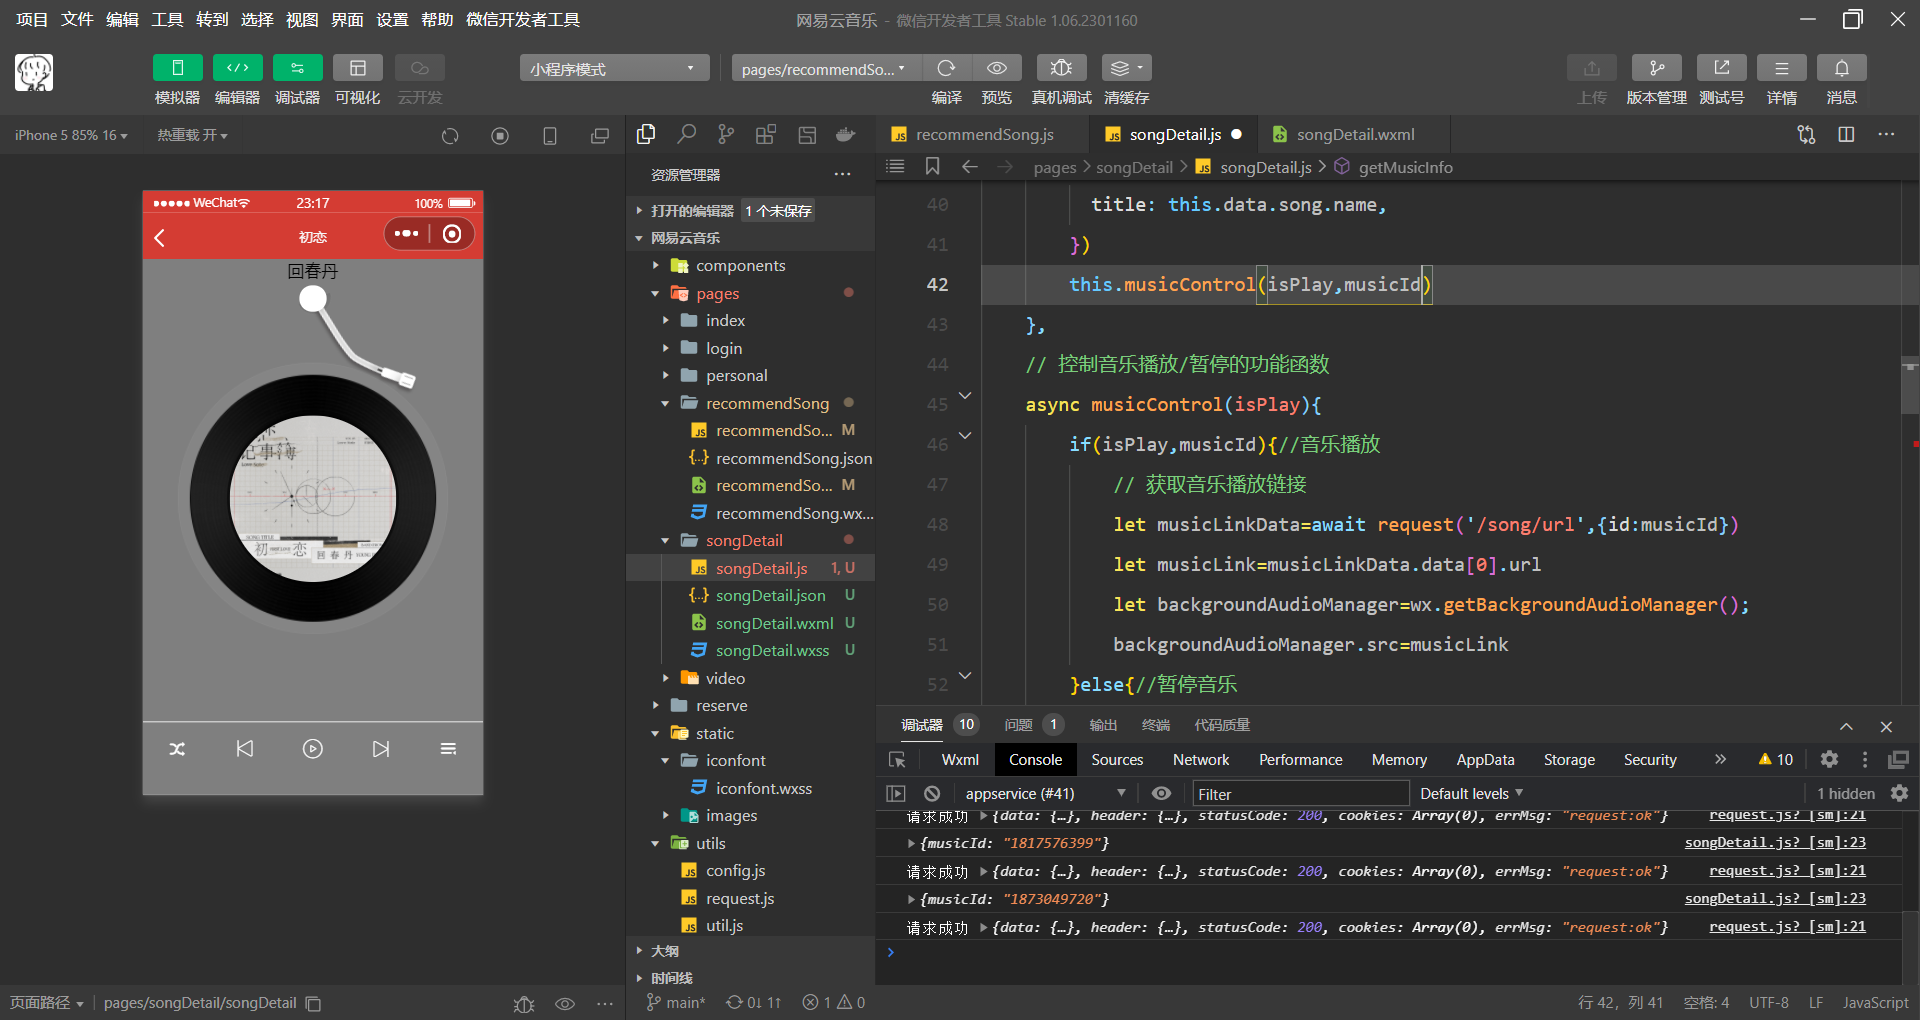Click the console Filter input field

point(1300,794)
